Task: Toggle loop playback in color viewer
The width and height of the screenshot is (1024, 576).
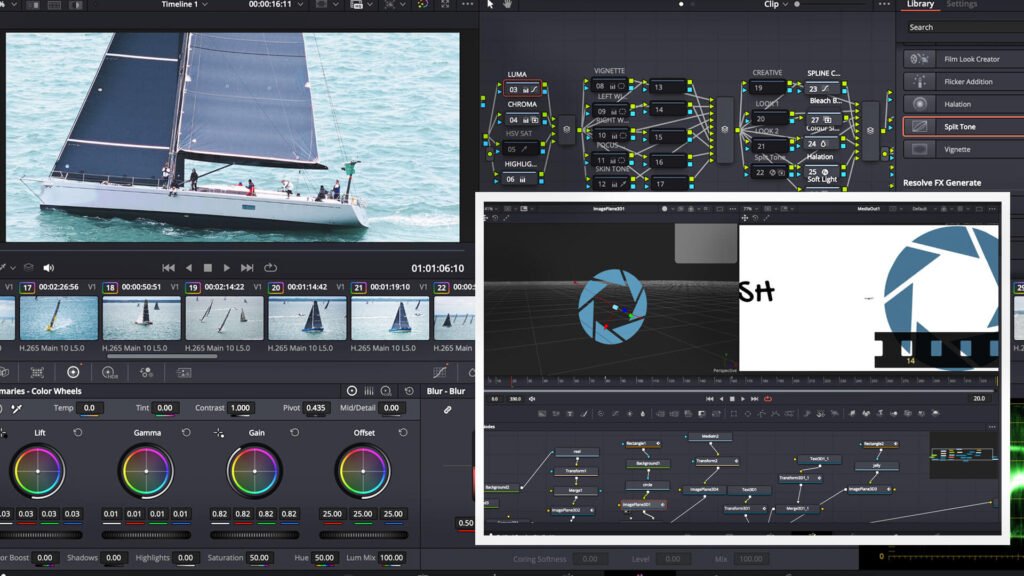Action: (270, 268)
